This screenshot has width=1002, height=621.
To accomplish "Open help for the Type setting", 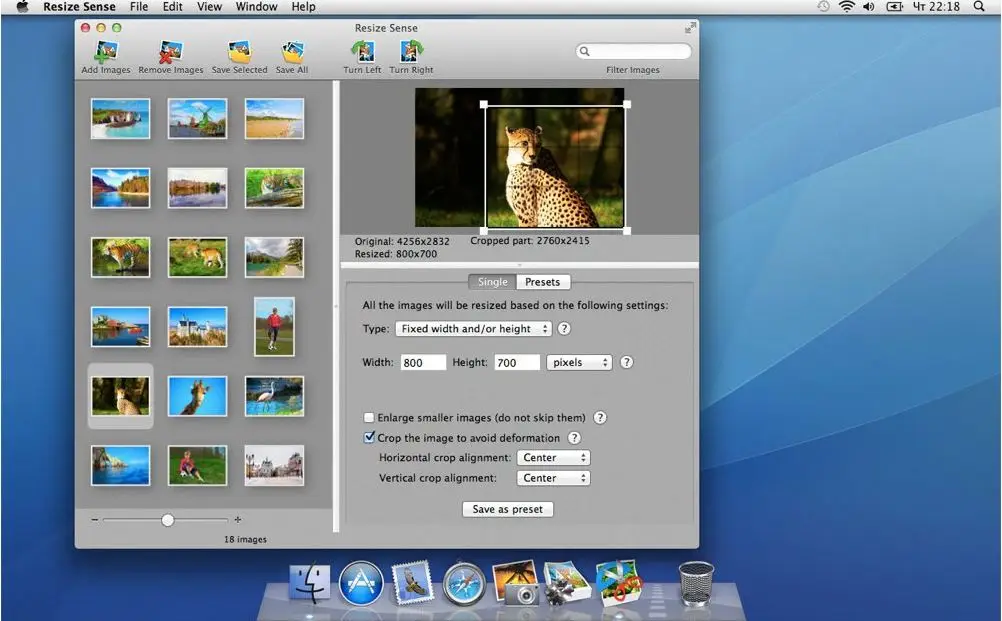I will point(564,328).
